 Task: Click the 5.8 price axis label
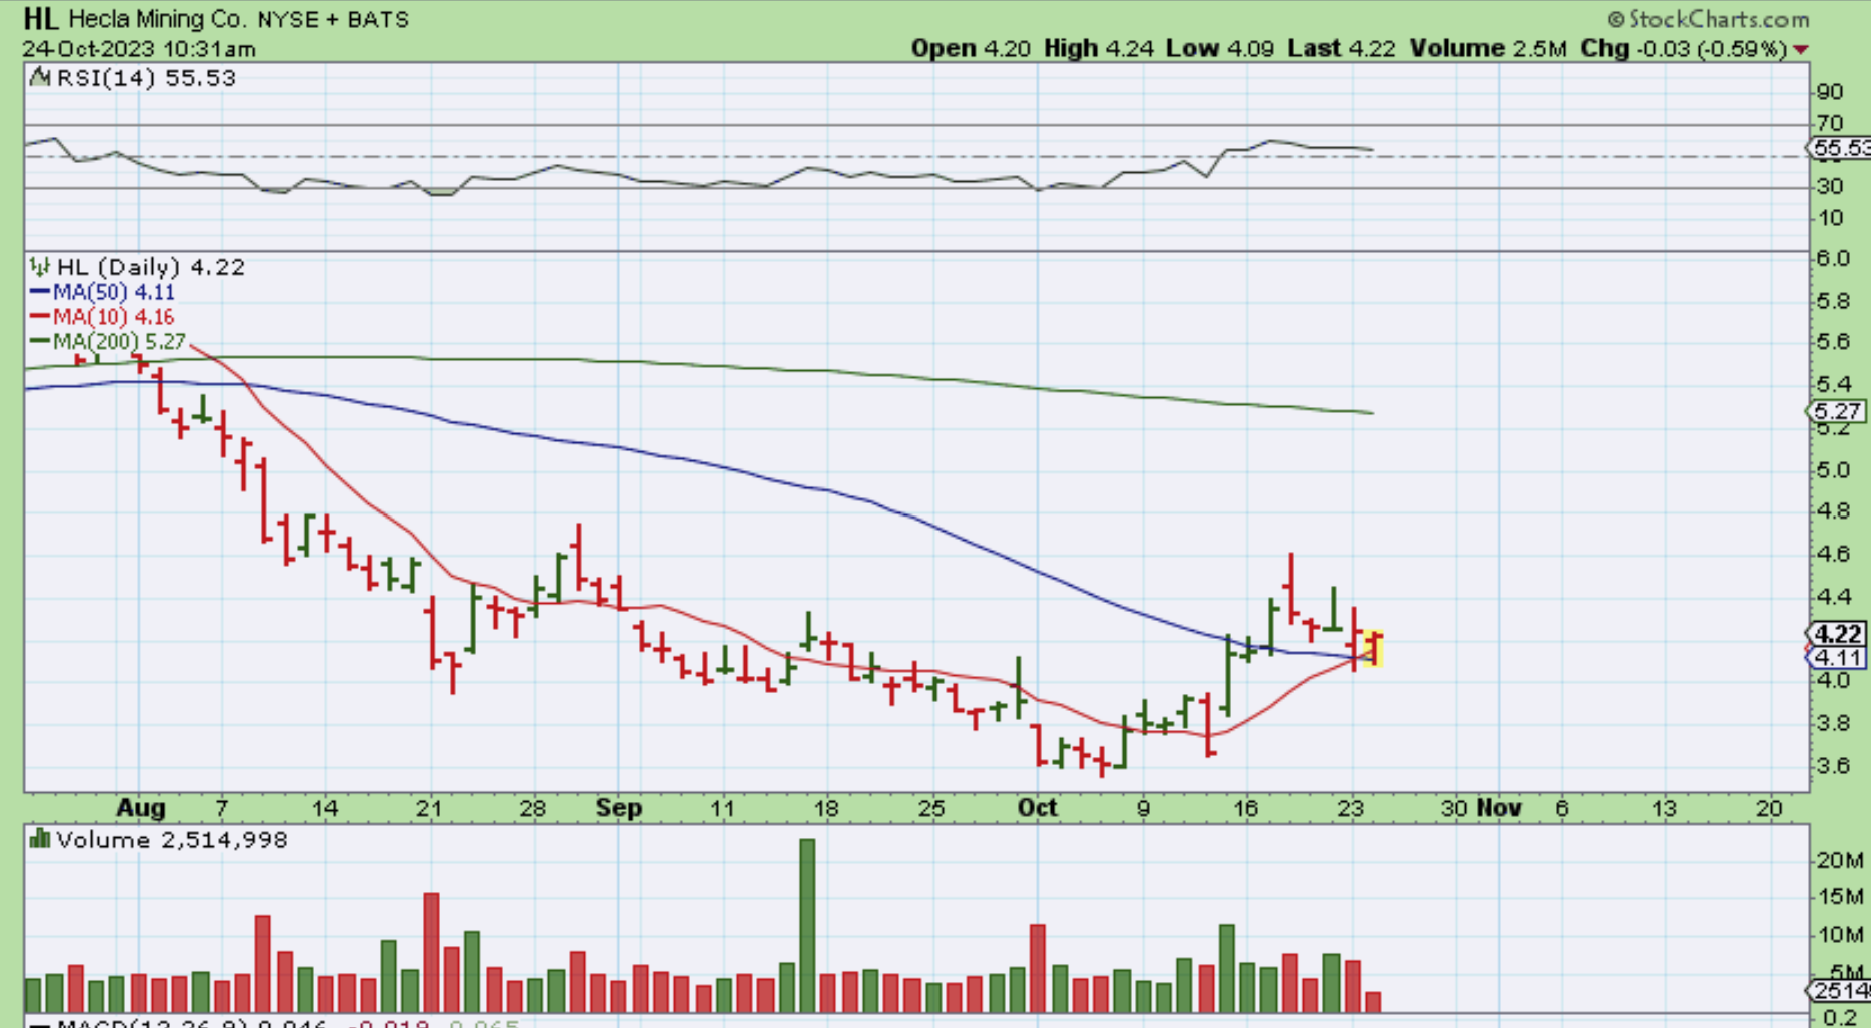1833,301
